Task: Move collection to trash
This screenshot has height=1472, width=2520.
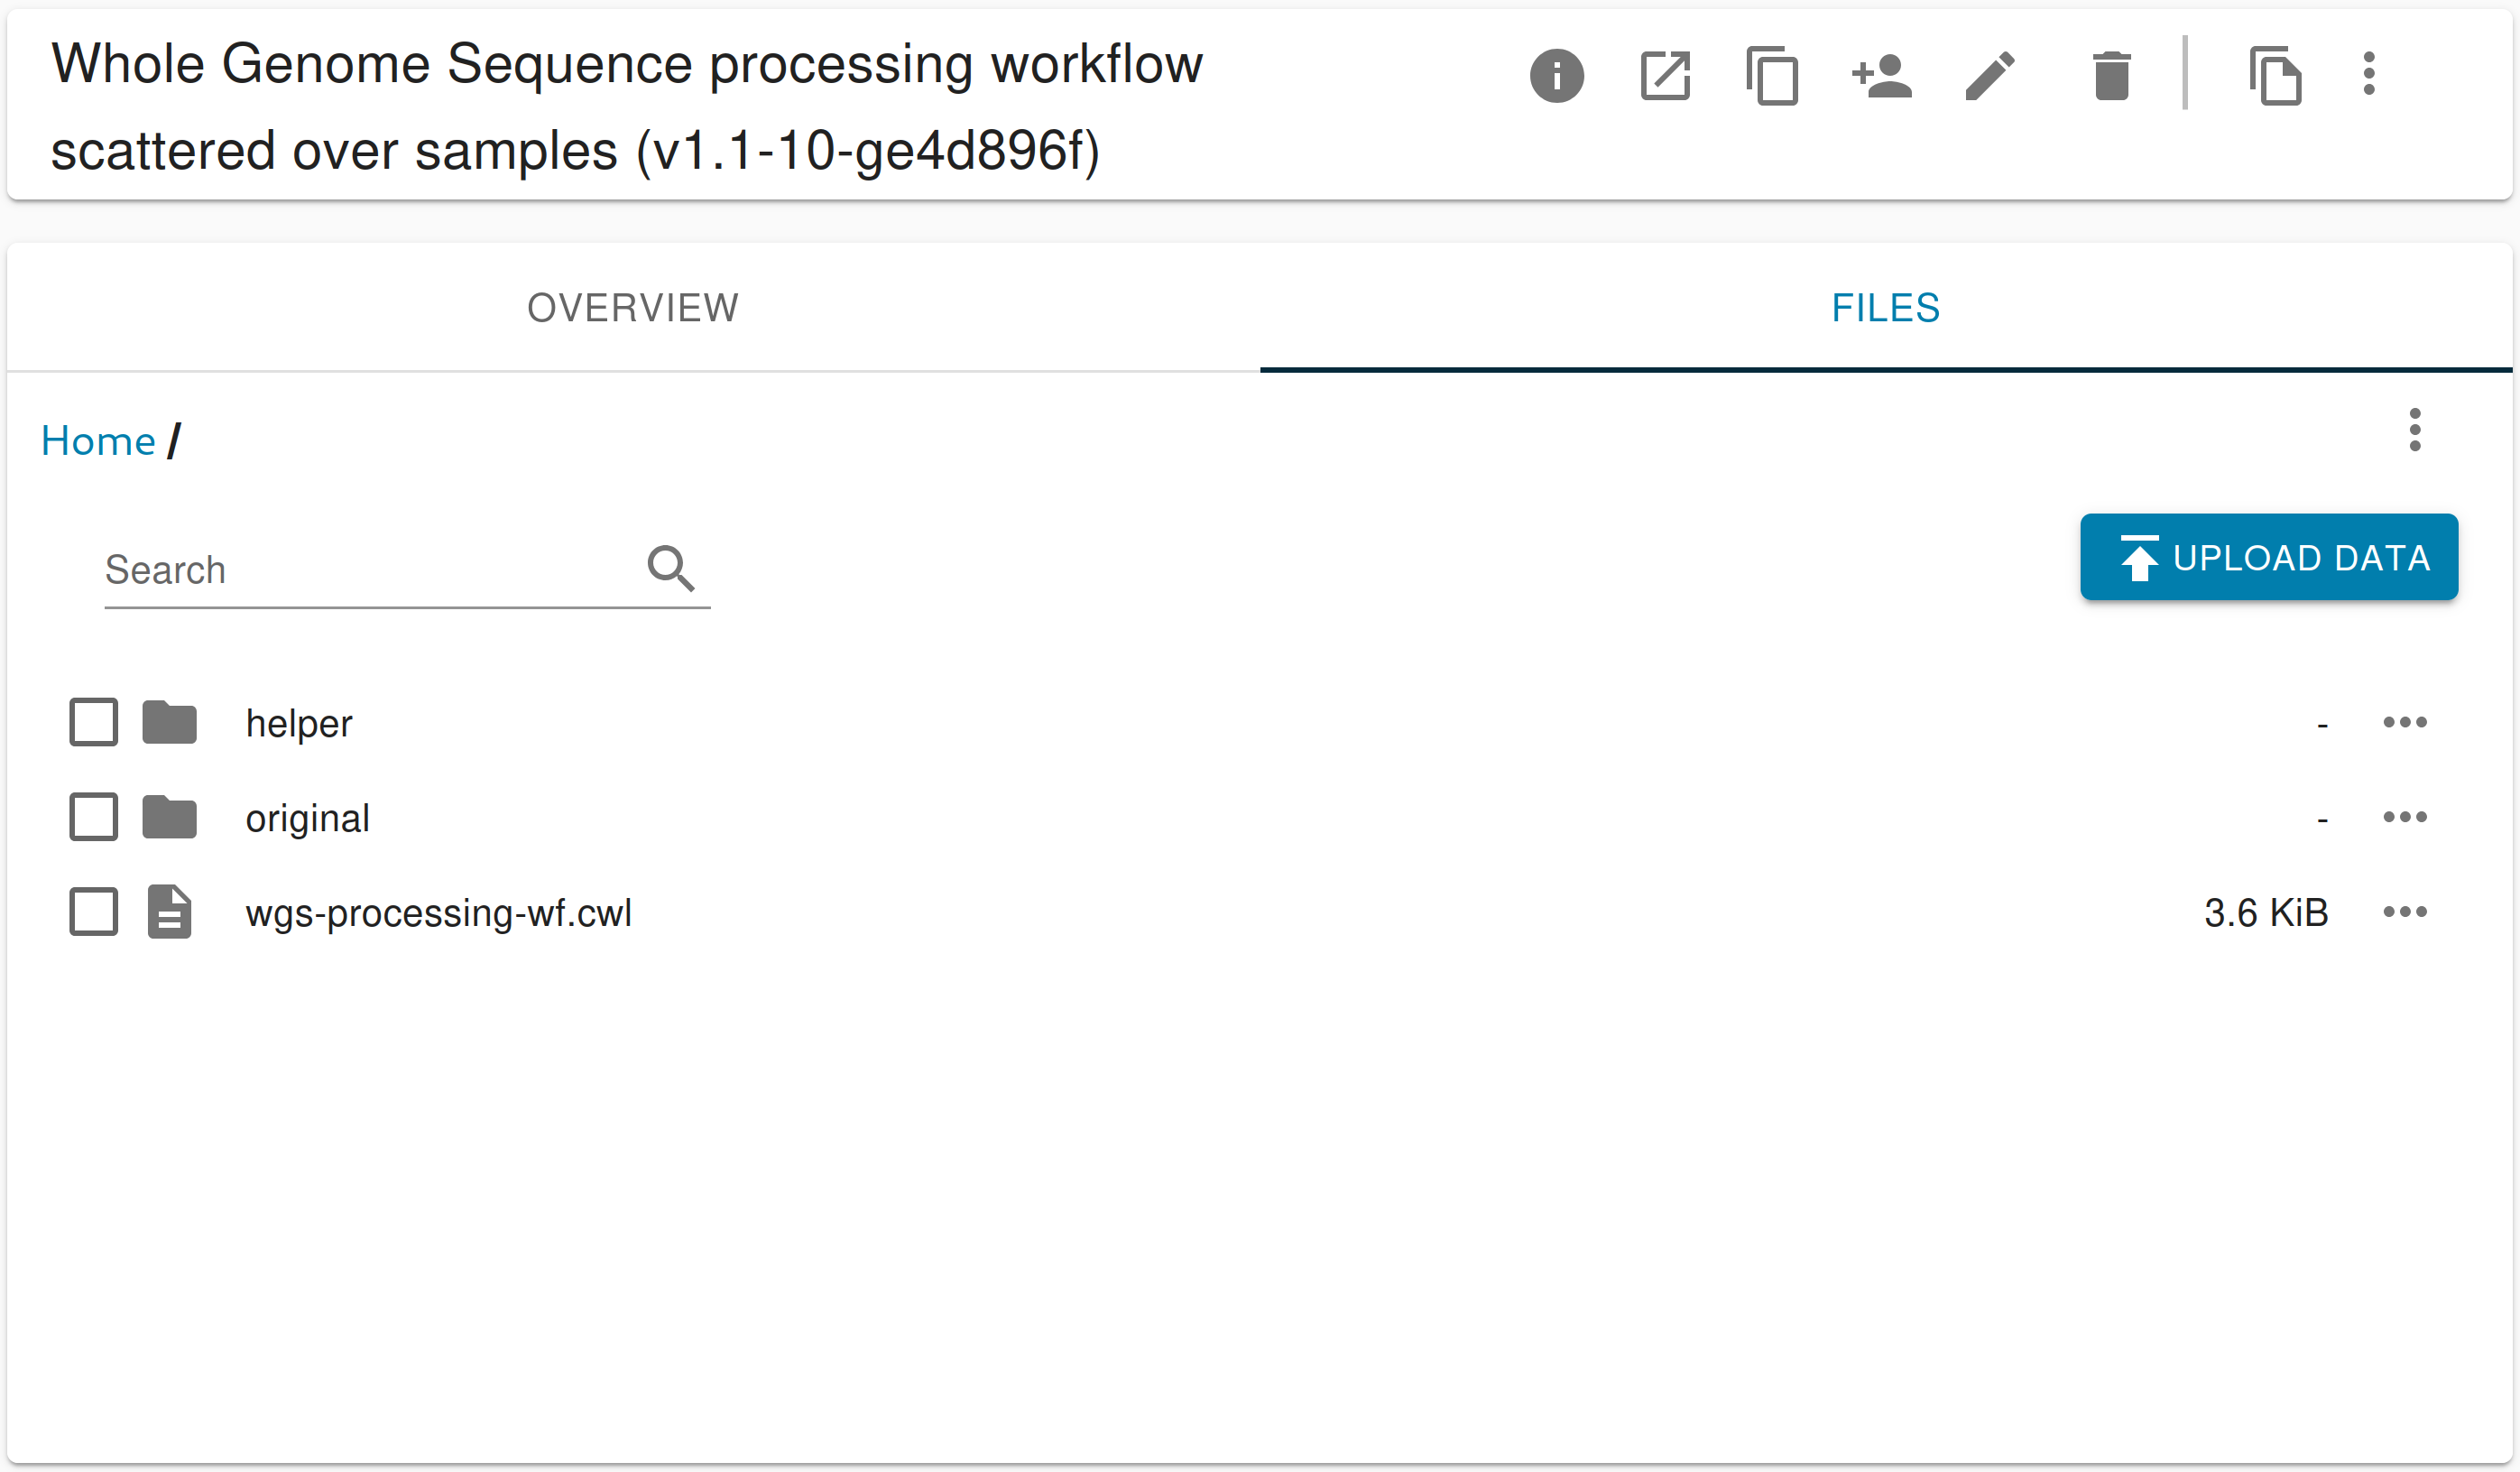Action: click(2110, 74)
